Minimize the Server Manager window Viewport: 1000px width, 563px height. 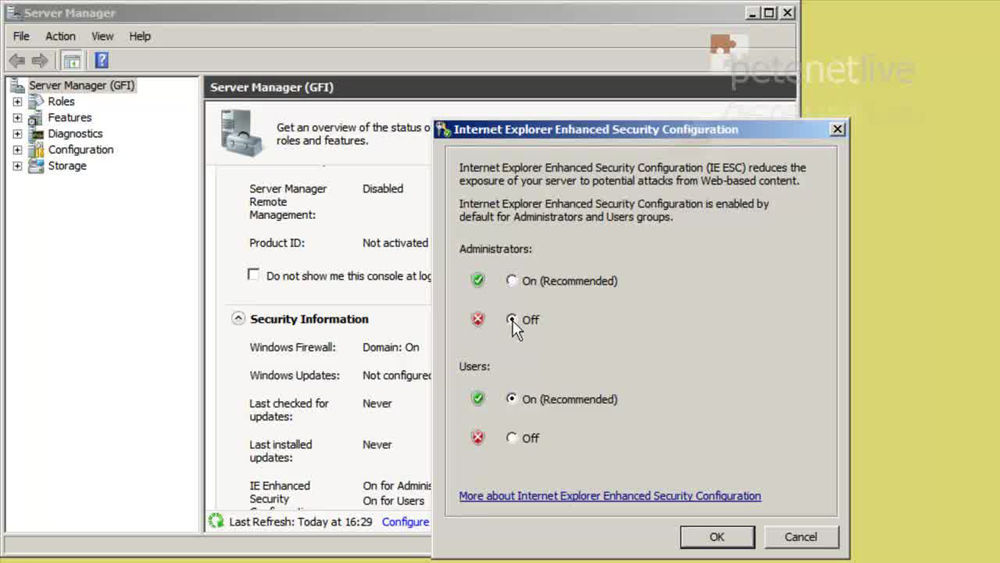753,12
